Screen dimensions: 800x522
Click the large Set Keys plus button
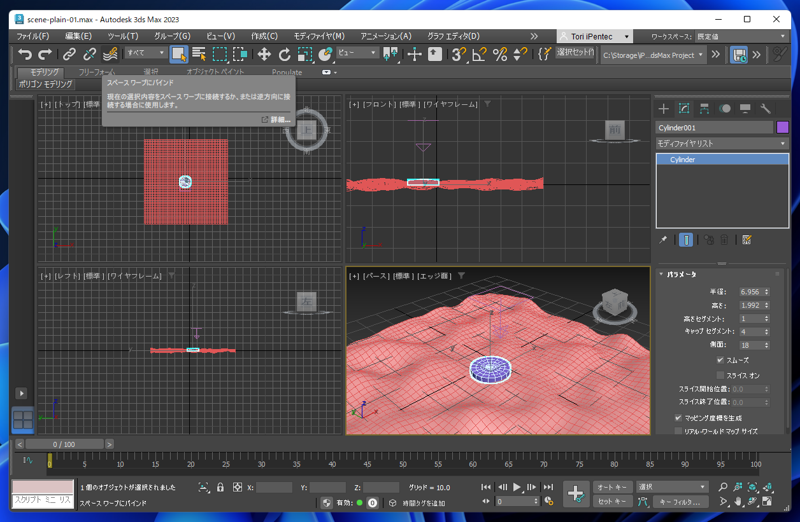(x=576, y=493)
